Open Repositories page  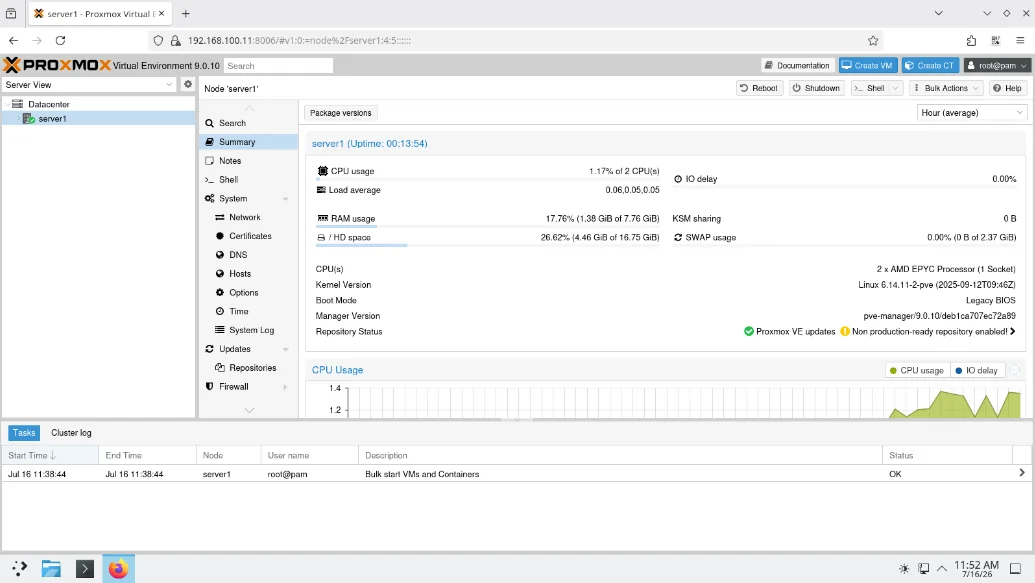point(248,368)
